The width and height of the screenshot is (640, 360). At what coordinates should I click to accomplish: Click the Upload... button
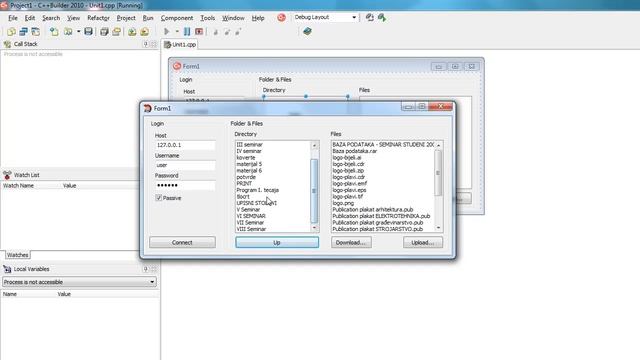(422, 242)
